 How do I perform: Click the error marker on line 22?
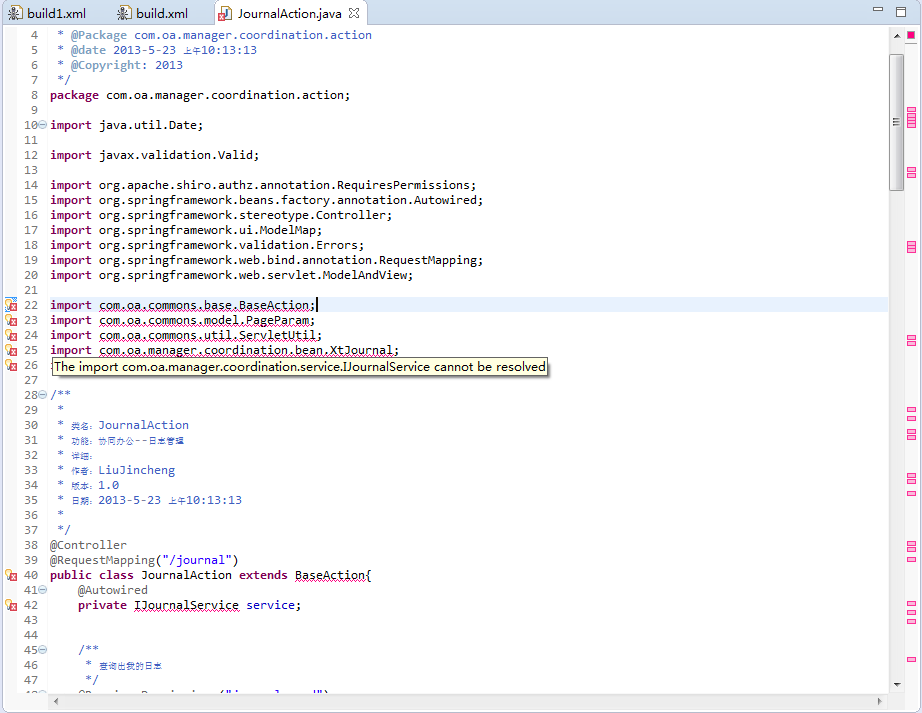(x=11, y=305)
